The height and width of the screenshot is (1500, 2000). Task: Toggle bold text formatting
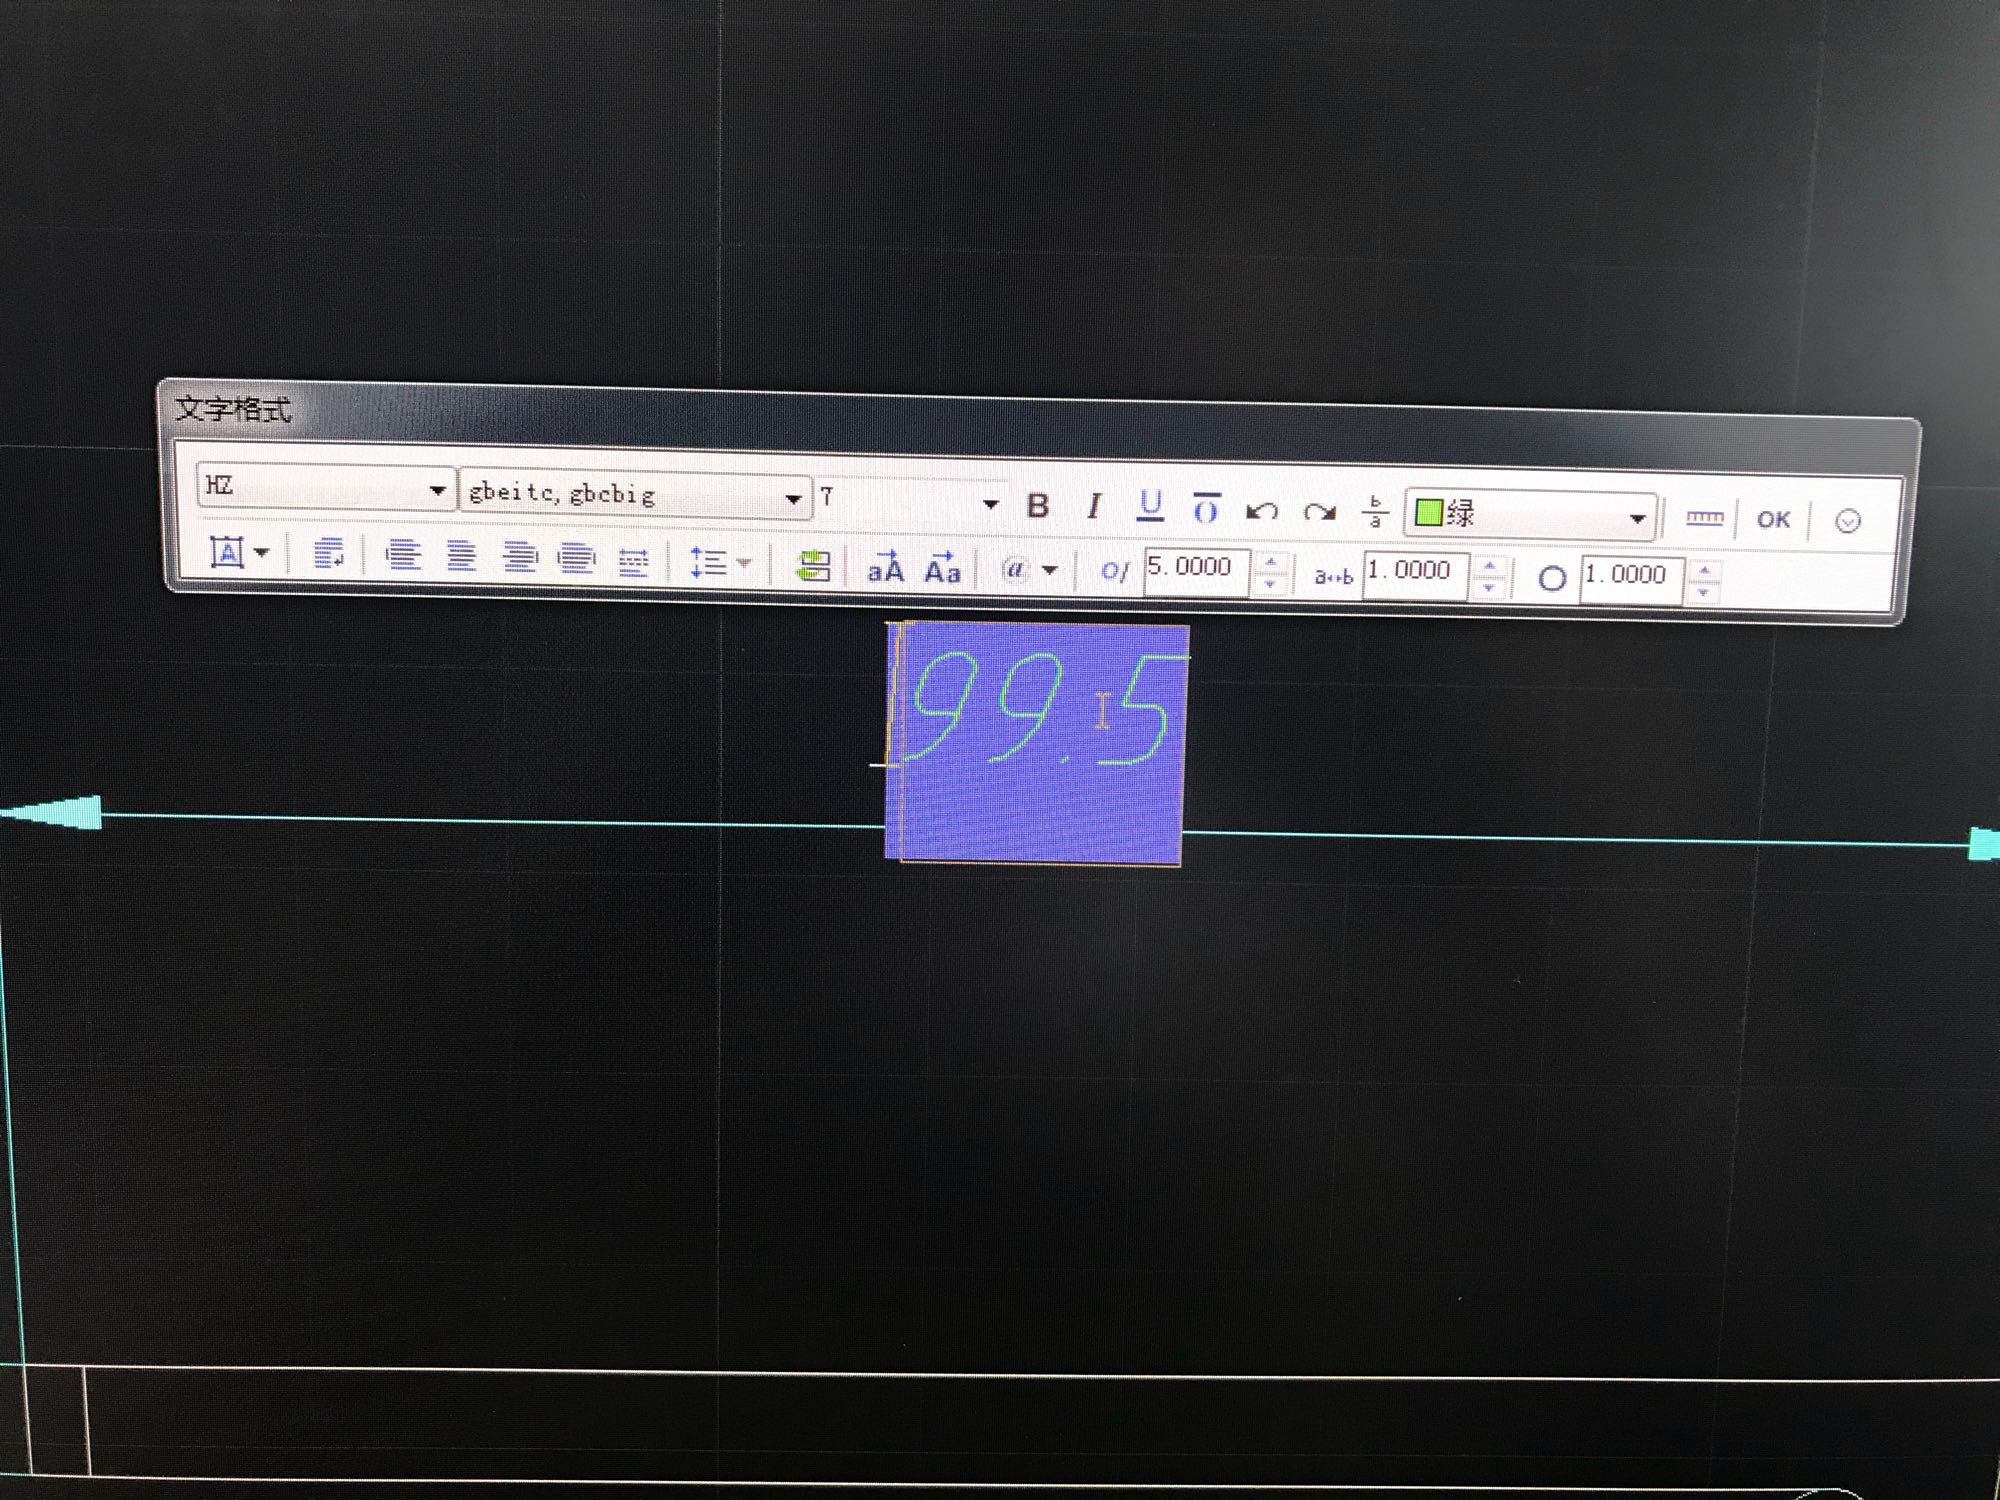(x=1038, y=505)
